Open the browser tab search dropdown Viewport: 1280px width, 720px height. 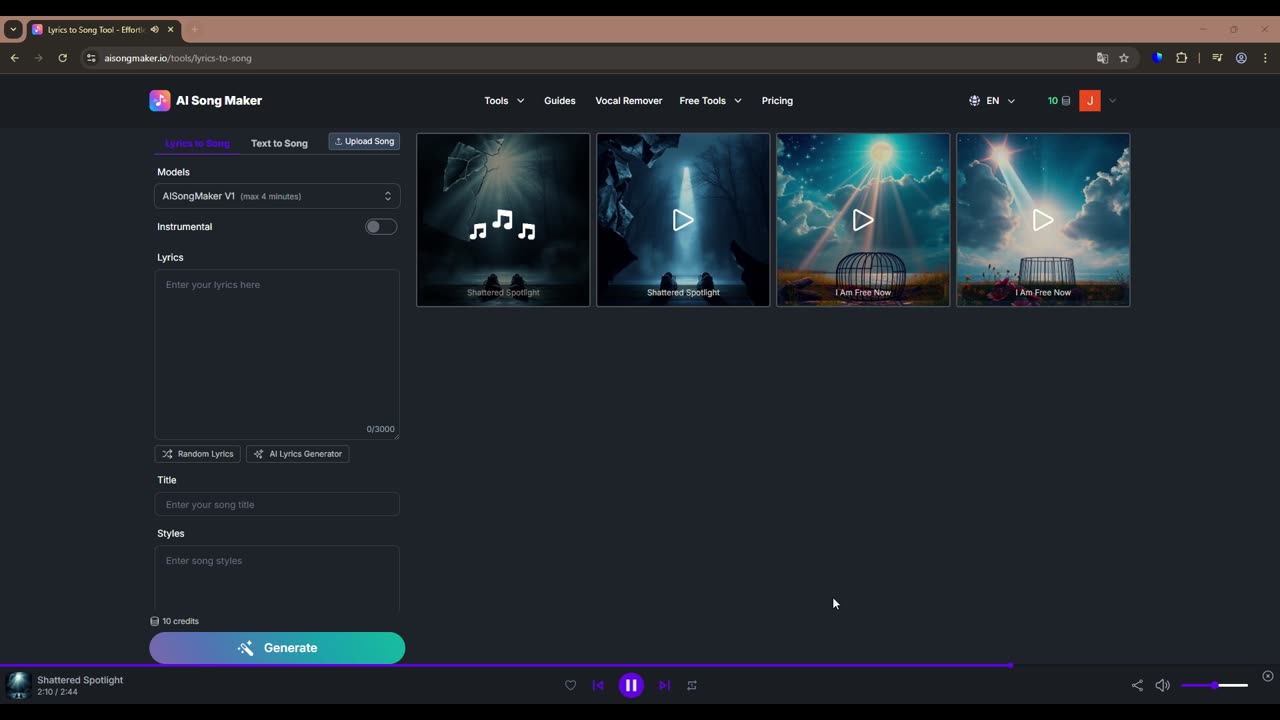click(x=13, y=30)
